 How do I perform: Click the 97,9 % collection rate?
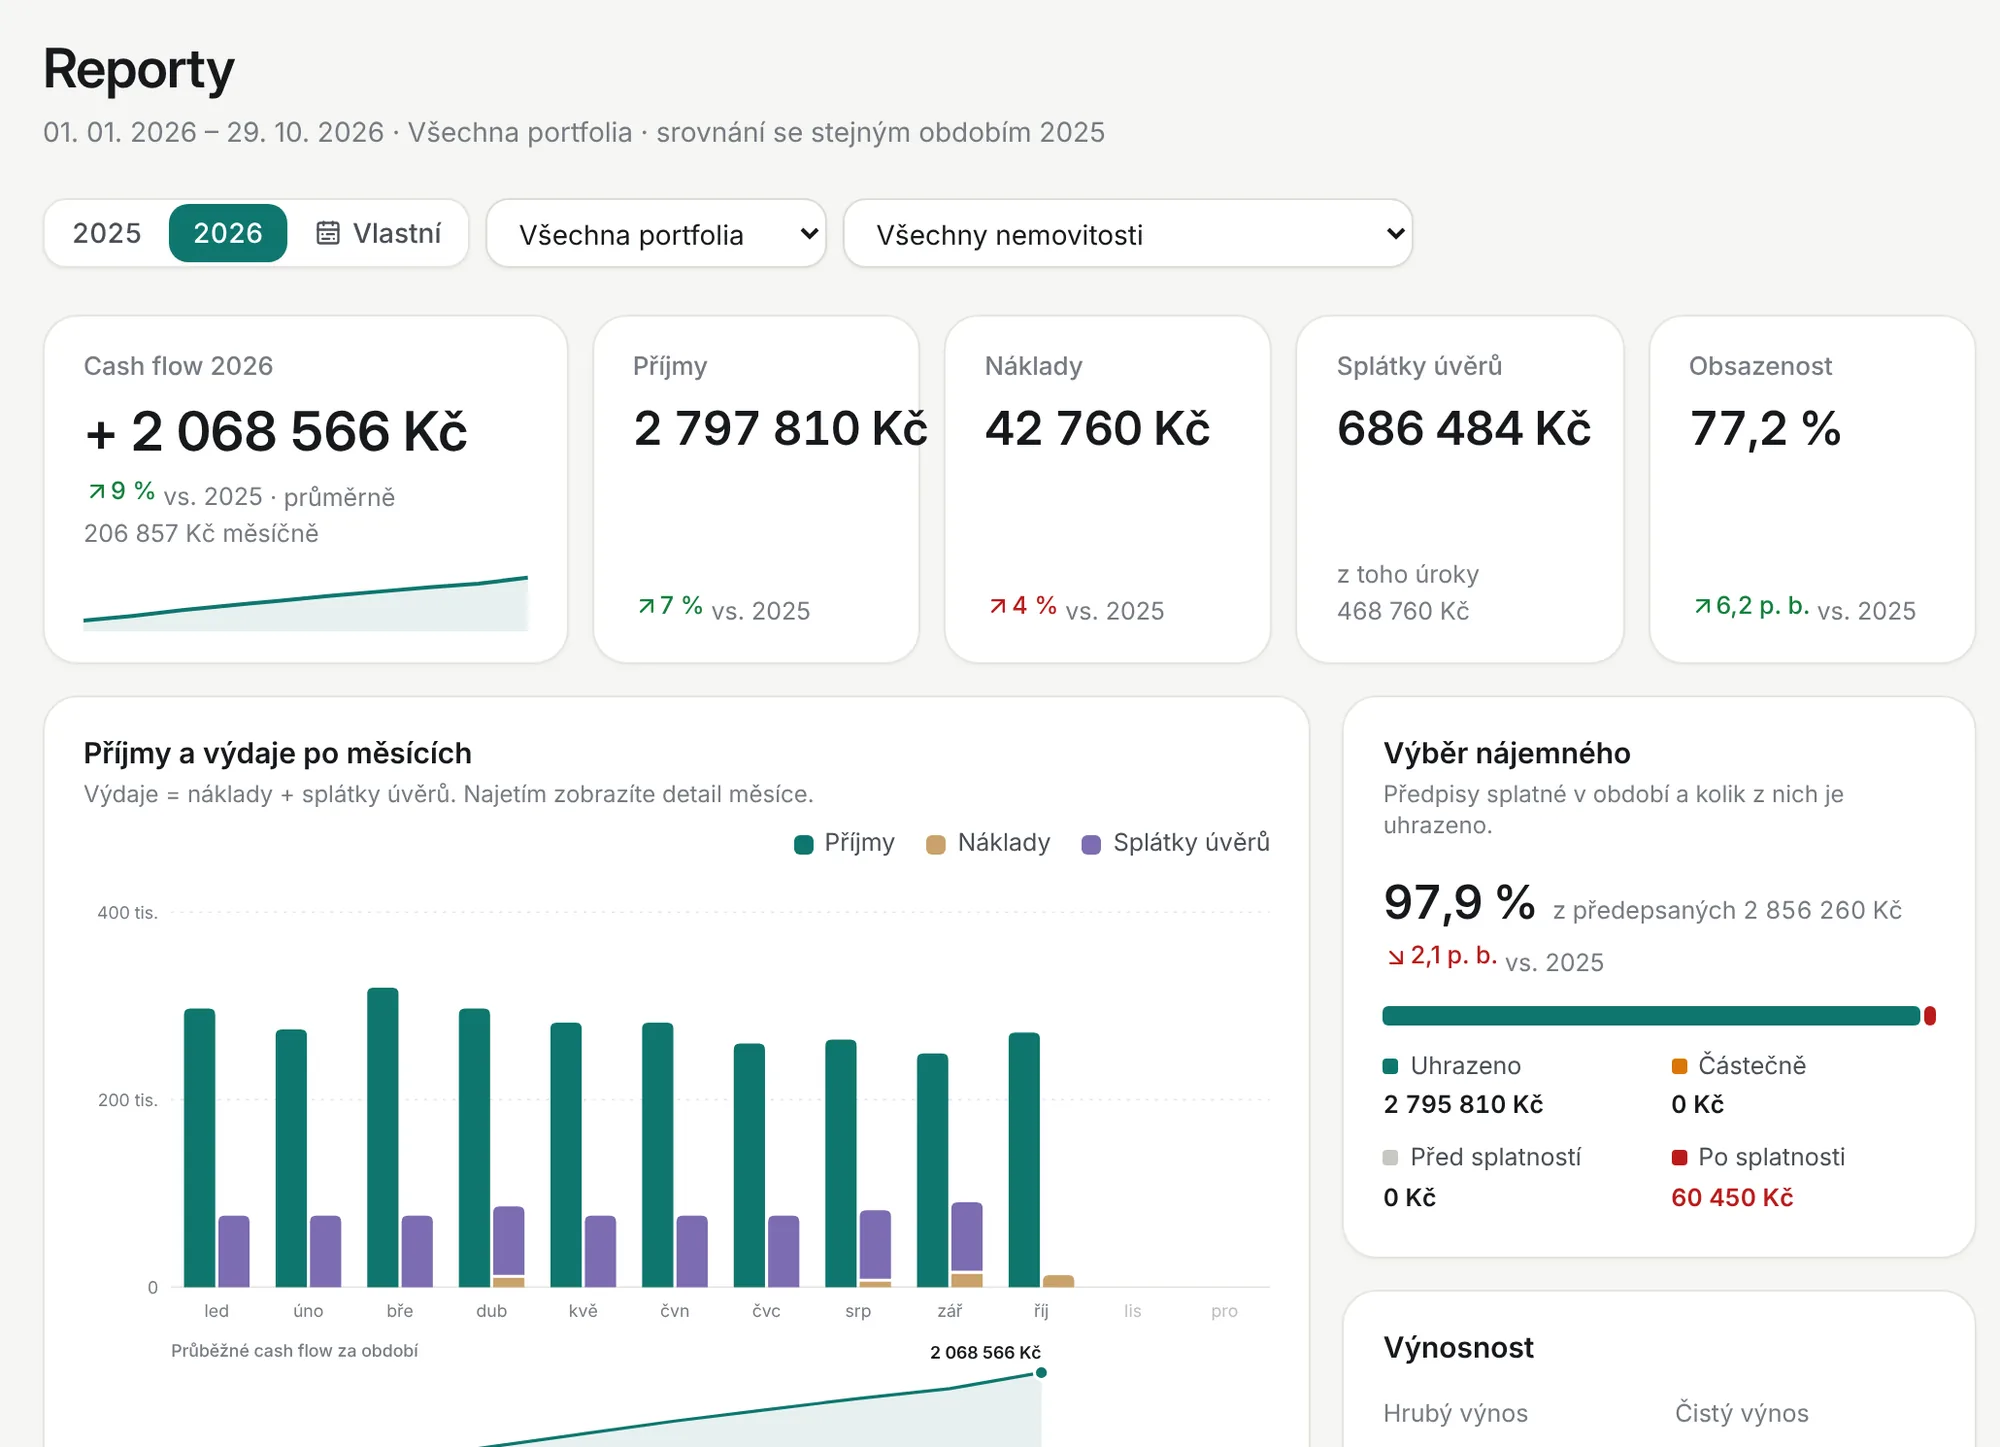pyautogui.click(x=1459, y=903)
